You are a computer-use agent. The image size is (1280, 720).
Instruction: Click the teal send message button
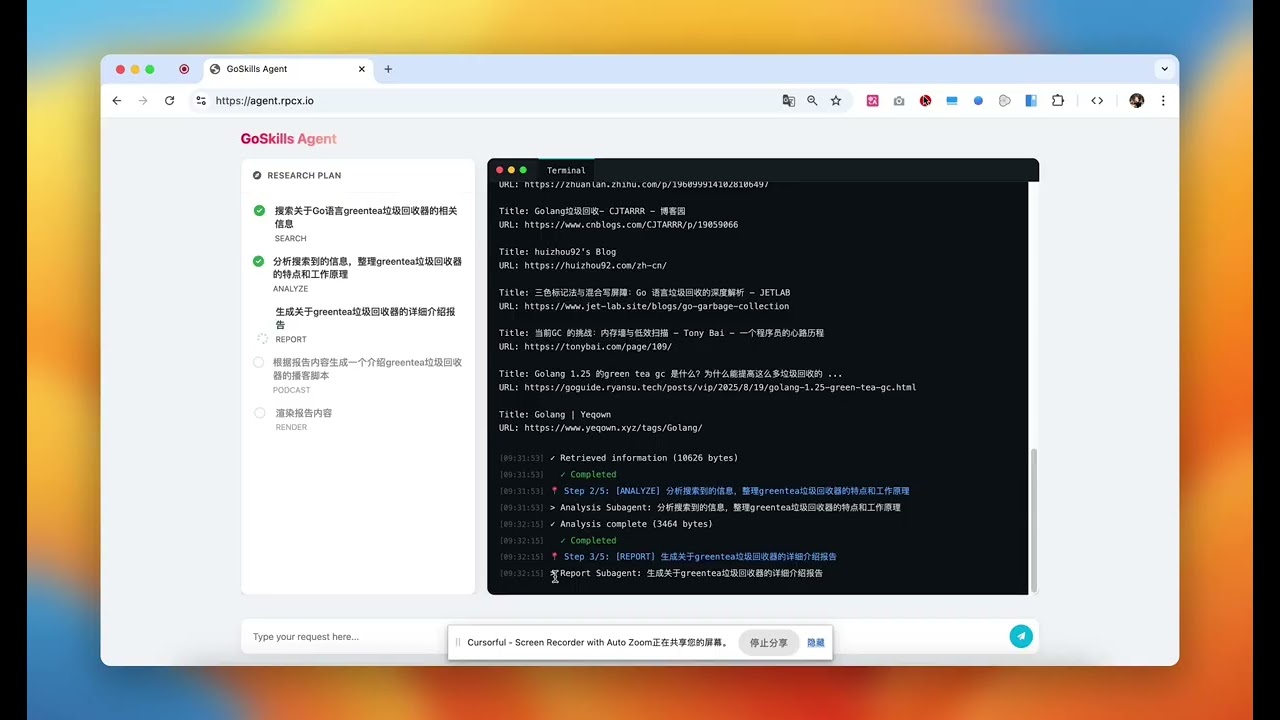(x=1021, y=636)
